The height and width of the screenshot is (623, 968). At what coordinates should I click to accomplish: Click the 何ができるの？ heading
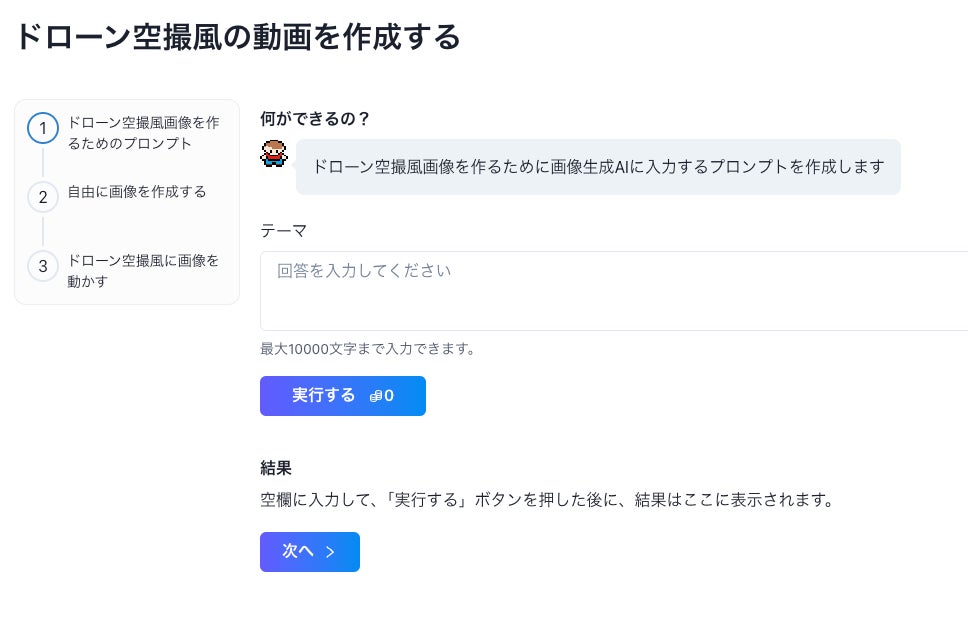pyautogui.click(x=315, y=118)
